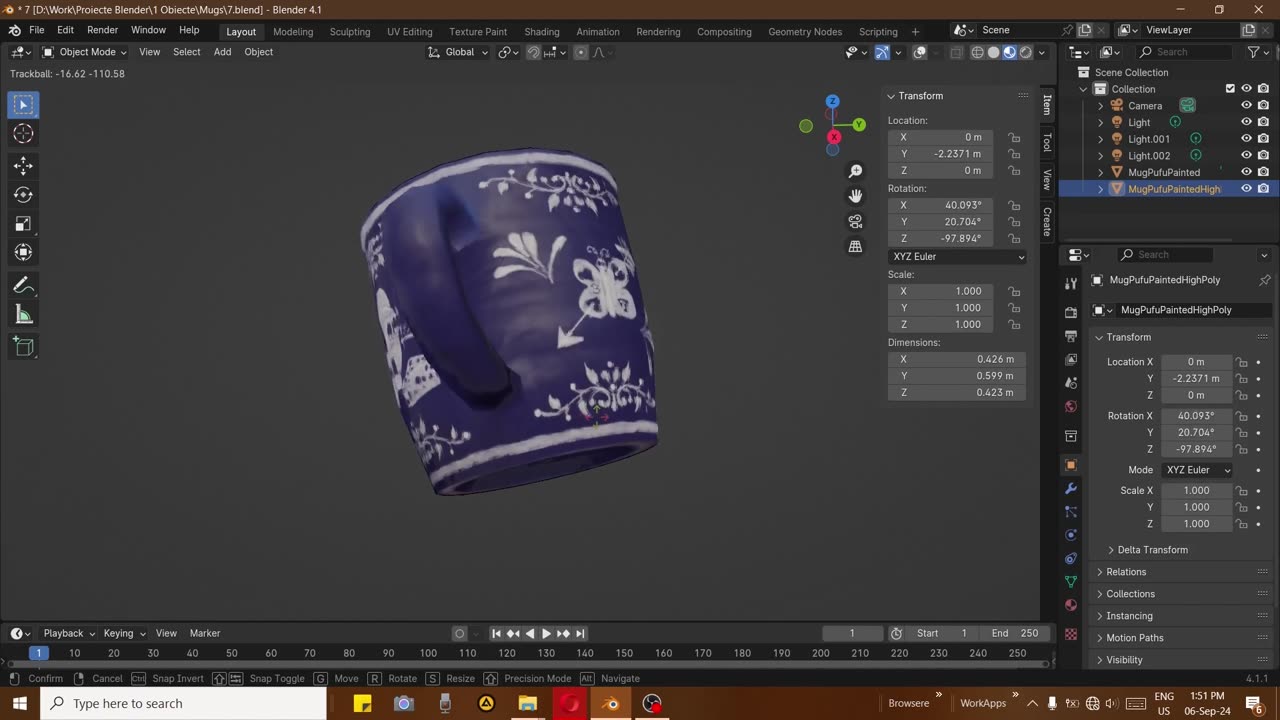Viewport: 1280px width, 720px height.
Task: Click Windows taskbar search box
Action: [184, 703]
